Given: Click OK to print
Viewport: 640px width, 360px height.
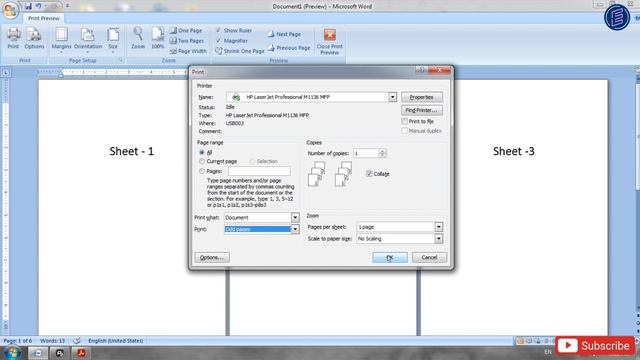Looking at the screenshot, I should tap(390, 258).
